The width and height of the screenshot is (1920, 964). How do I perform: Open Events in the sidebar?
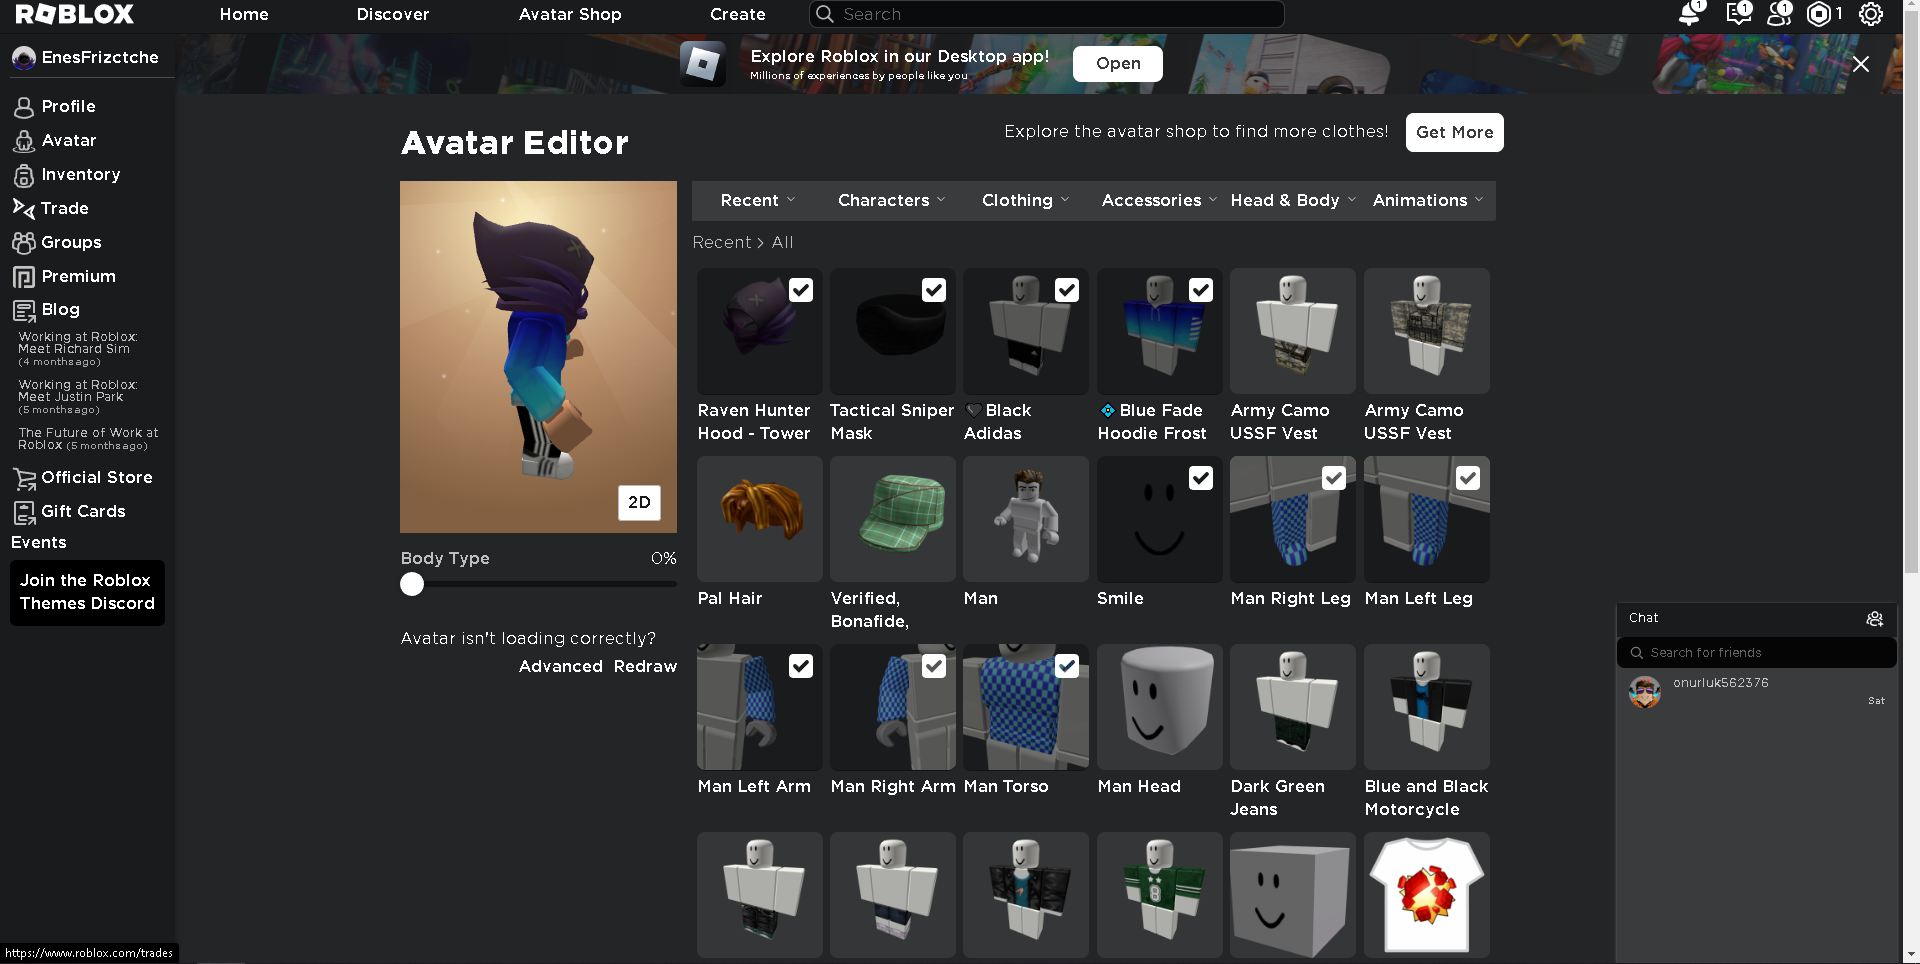tap(39, 543)
